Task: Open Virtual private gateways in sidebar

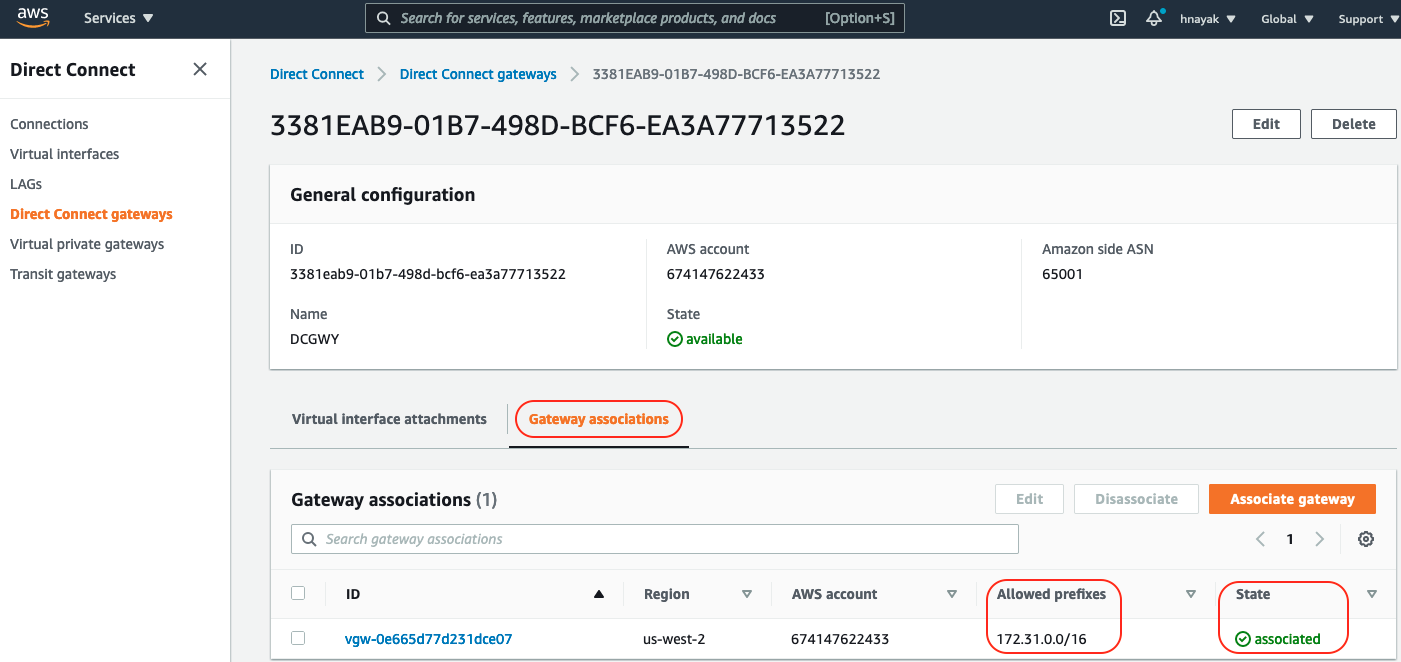Action: [87, 244]
